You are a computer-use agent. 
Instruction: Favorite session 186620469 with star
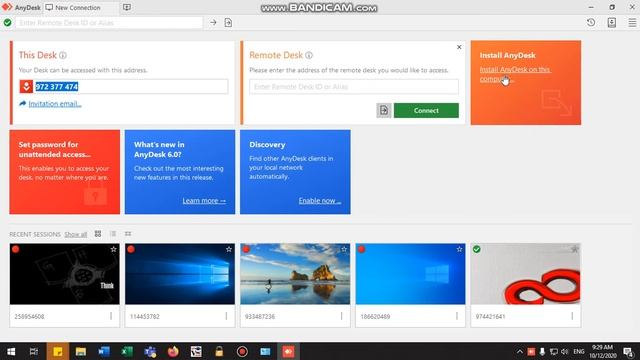click(x=459, y=249)
